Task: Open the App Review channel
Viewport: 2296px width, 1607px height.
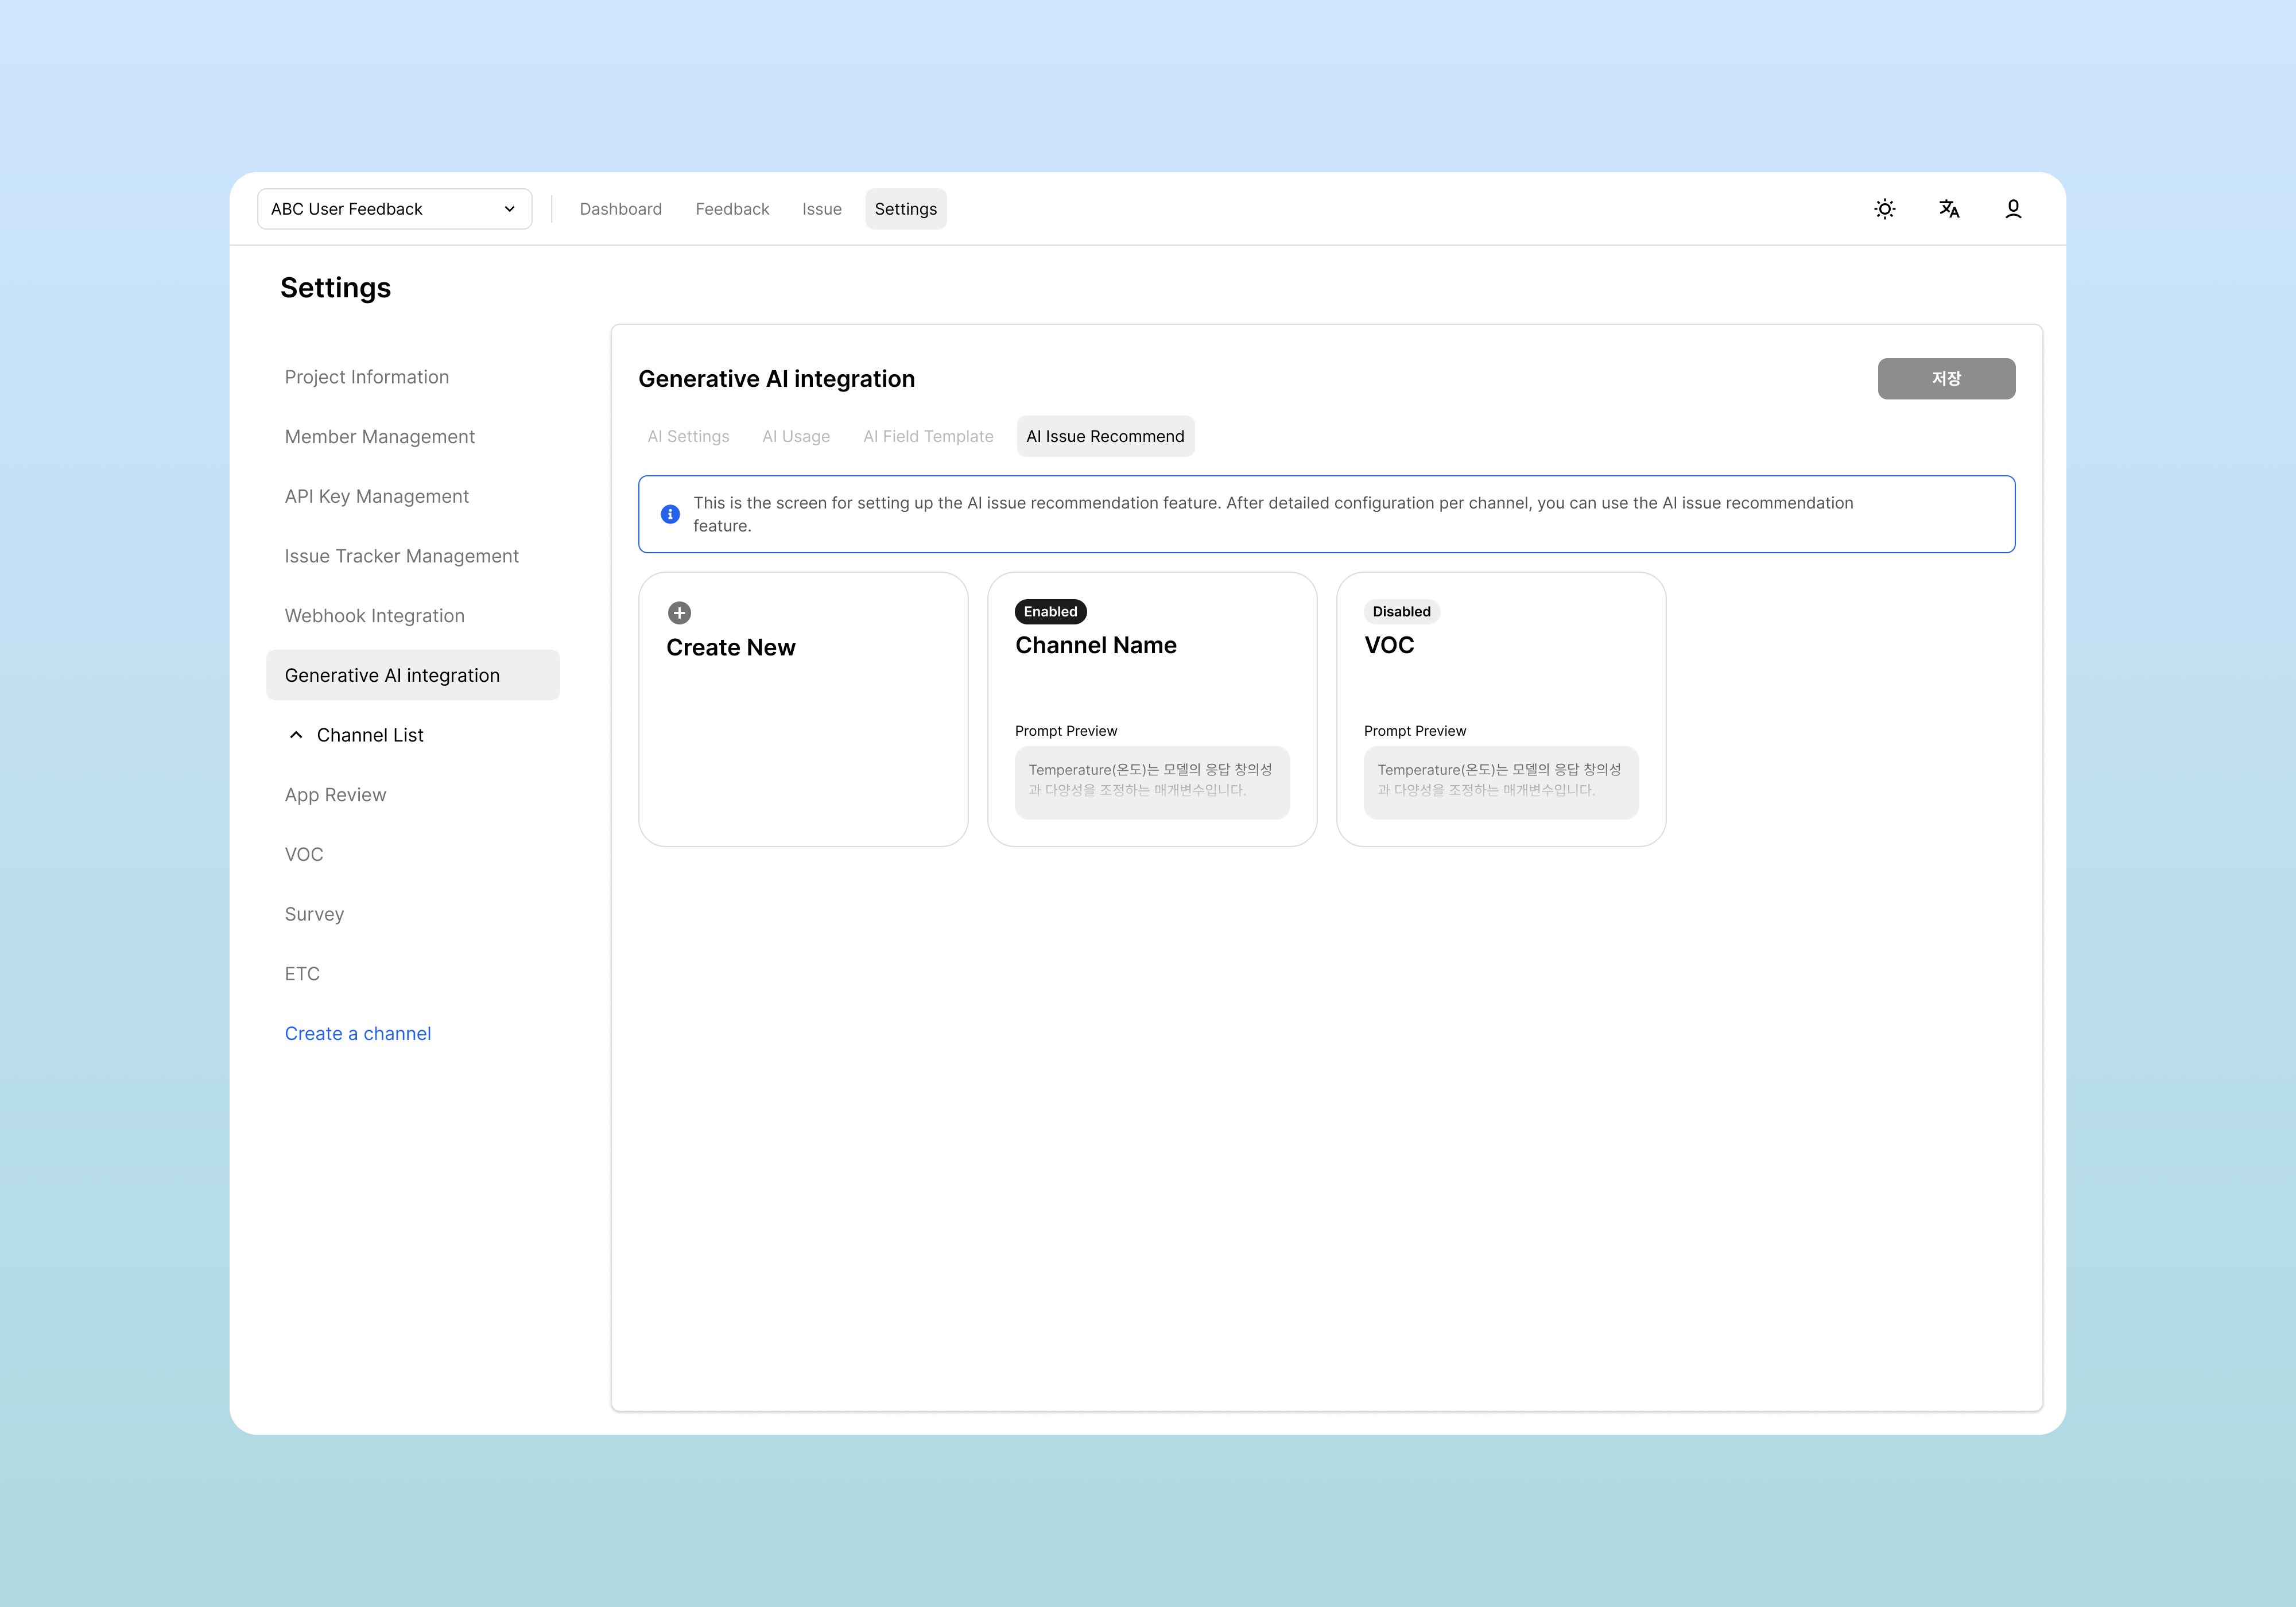Action: [x=335, y=795]
